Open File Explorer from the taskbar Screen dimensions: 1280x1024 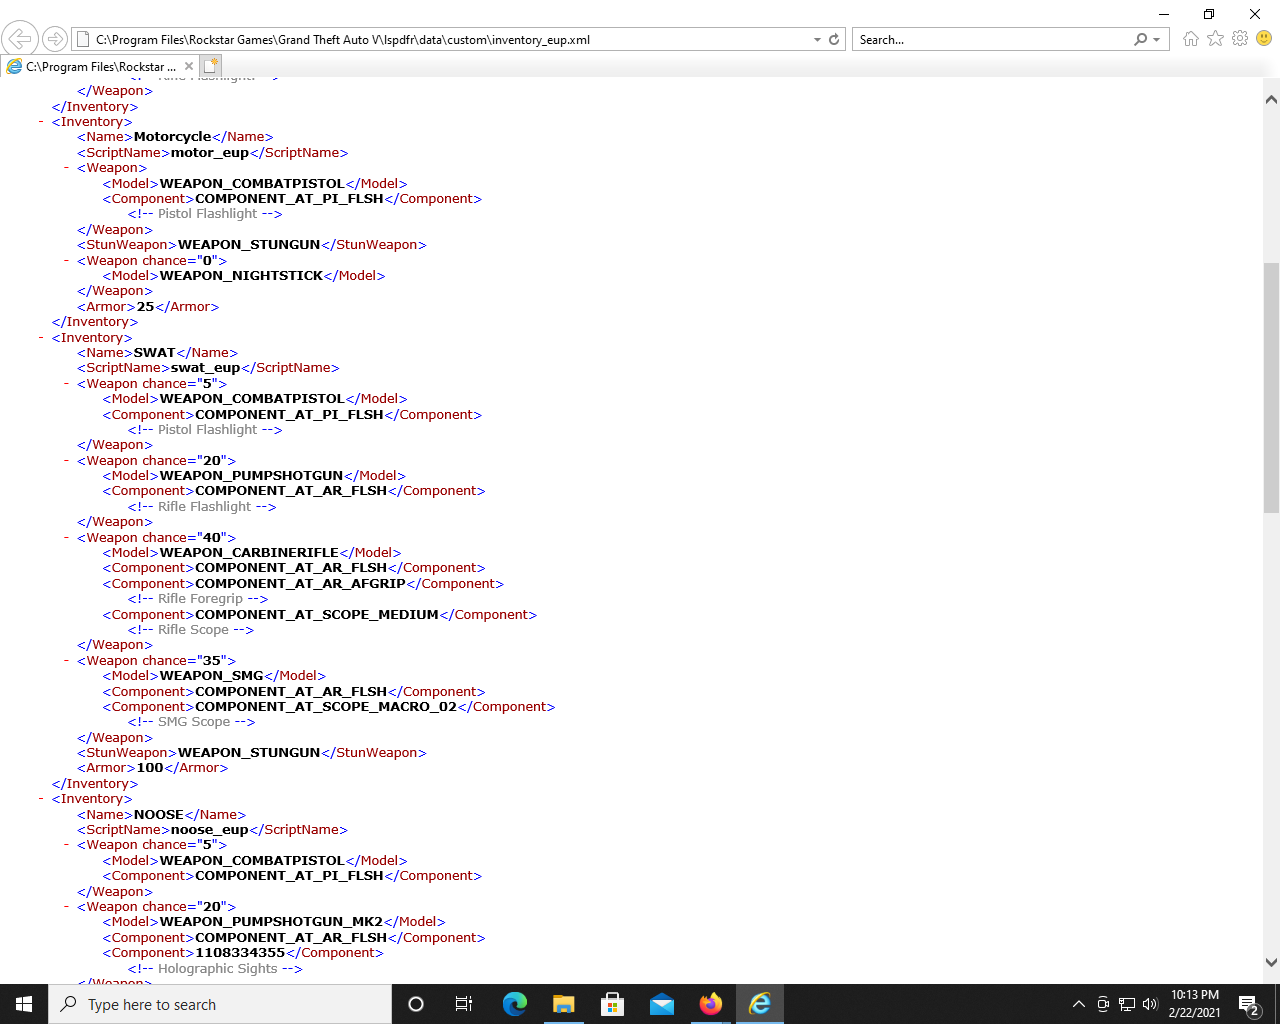(x=564, y=1004)
